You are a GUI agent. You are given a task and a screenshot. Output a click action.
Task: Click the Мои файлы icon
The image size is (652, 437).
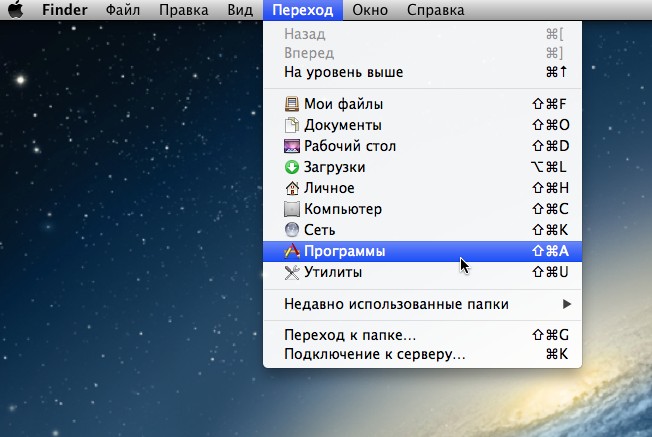pyautogui.click(x=291, y=104)
